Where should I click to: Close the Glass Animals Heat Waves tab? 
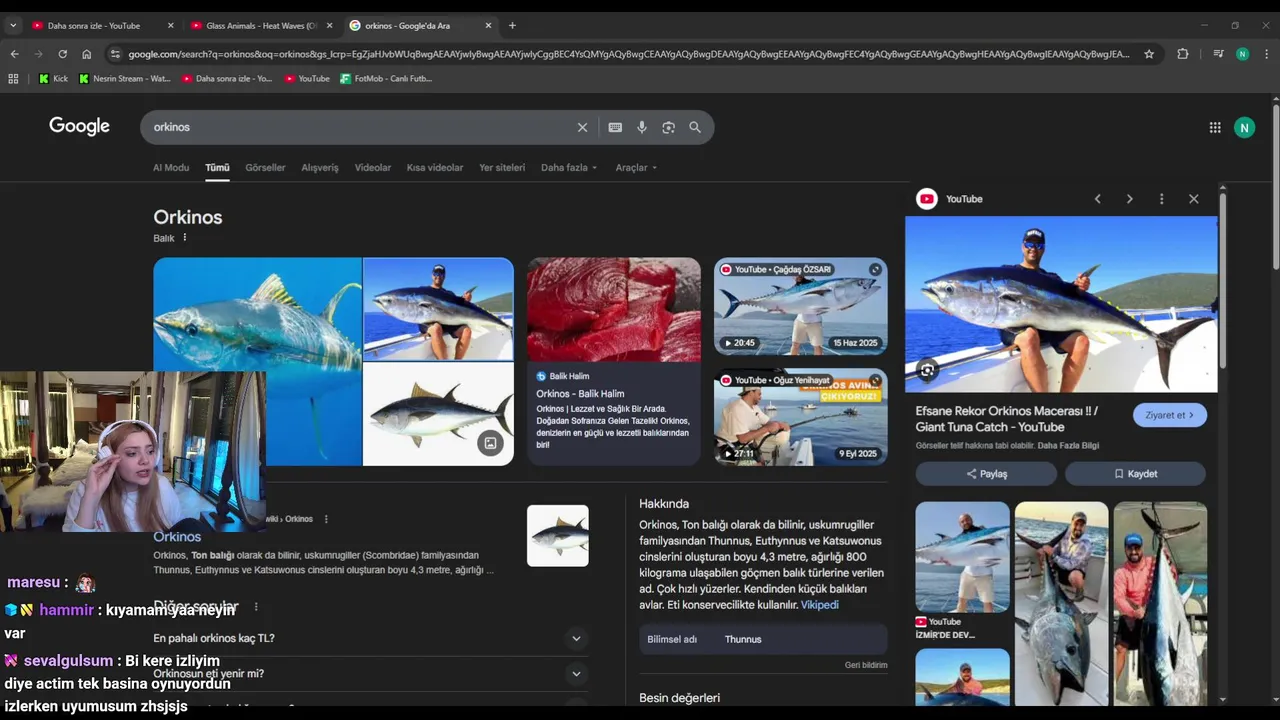[x=329, y=25]
